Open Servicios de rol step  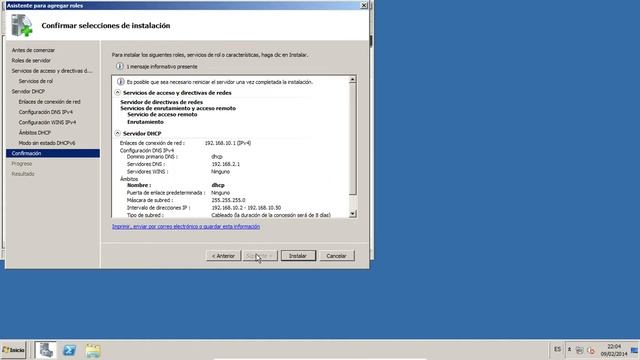click(36, 81)
